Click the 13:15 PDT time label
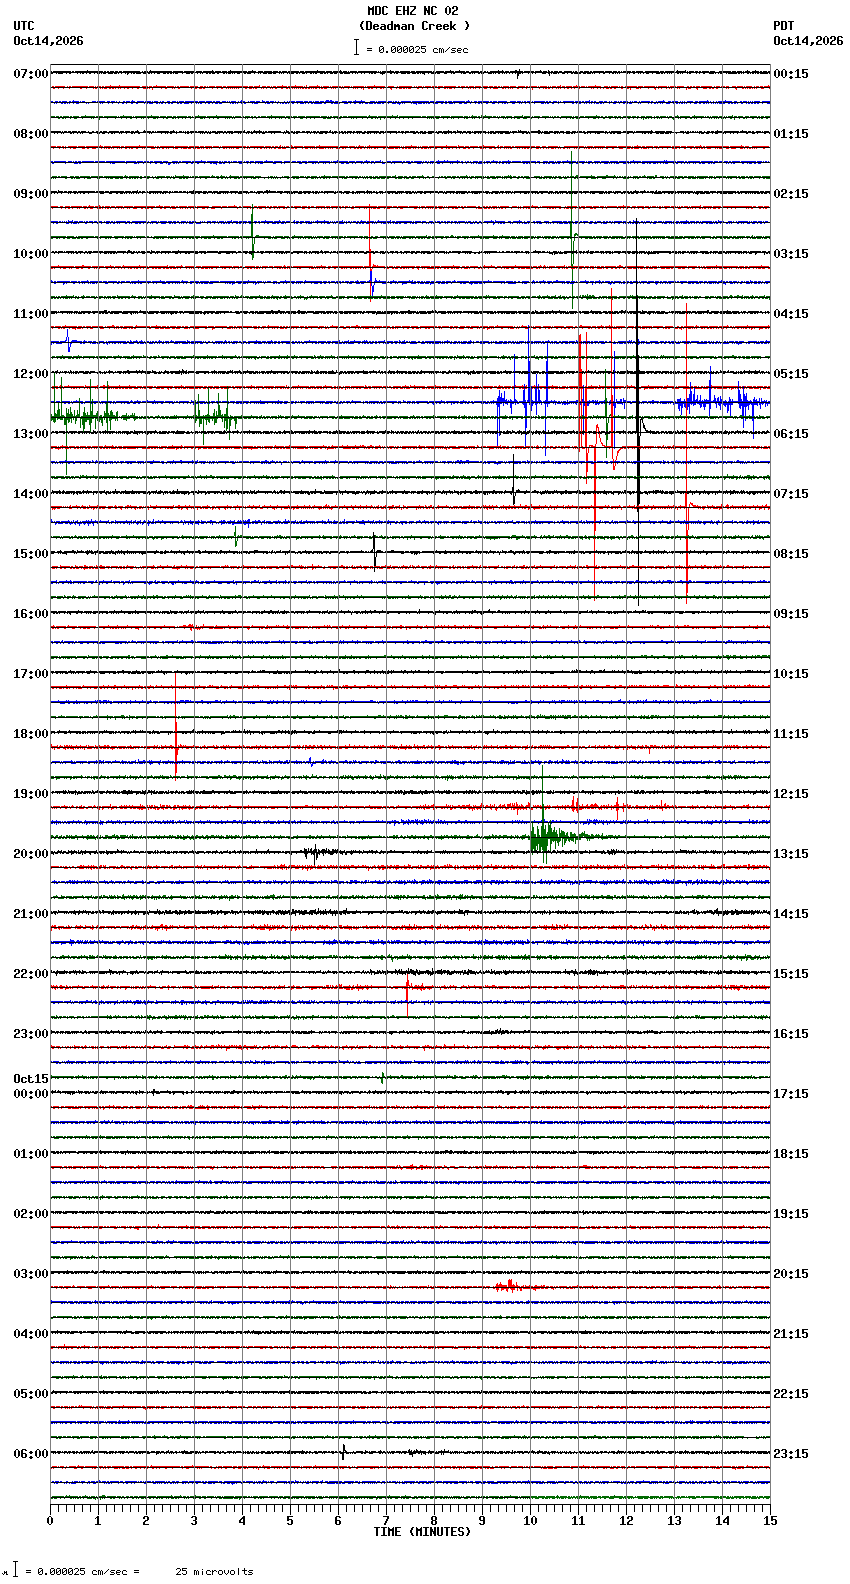The image size is (850, 1584). coord(791,854)
